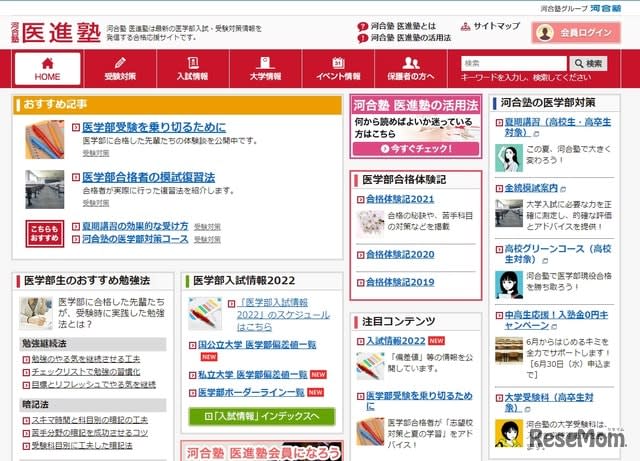The image size is (640, 461).
Task: Open the サイトマップ link
Action: pos(490,27)
